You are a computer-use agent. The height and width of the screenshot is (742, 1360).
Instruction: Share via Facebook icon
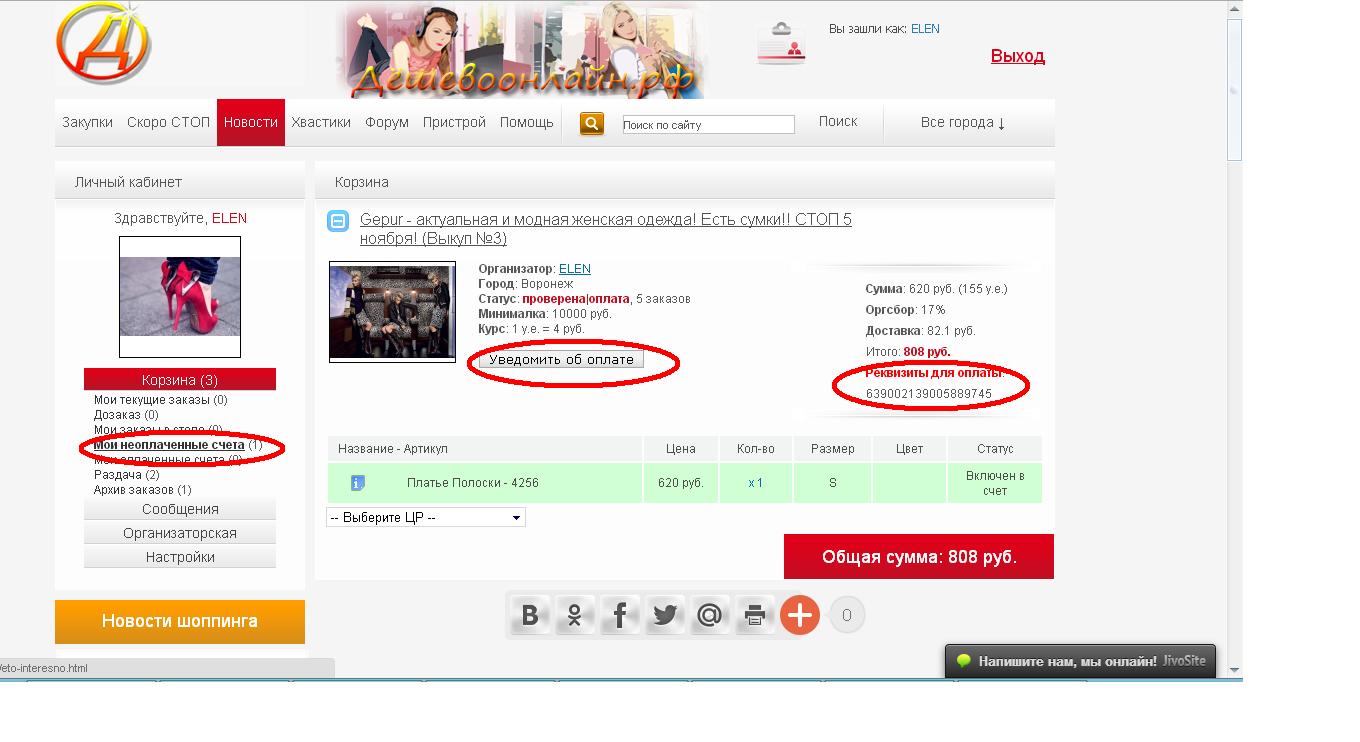620,615
